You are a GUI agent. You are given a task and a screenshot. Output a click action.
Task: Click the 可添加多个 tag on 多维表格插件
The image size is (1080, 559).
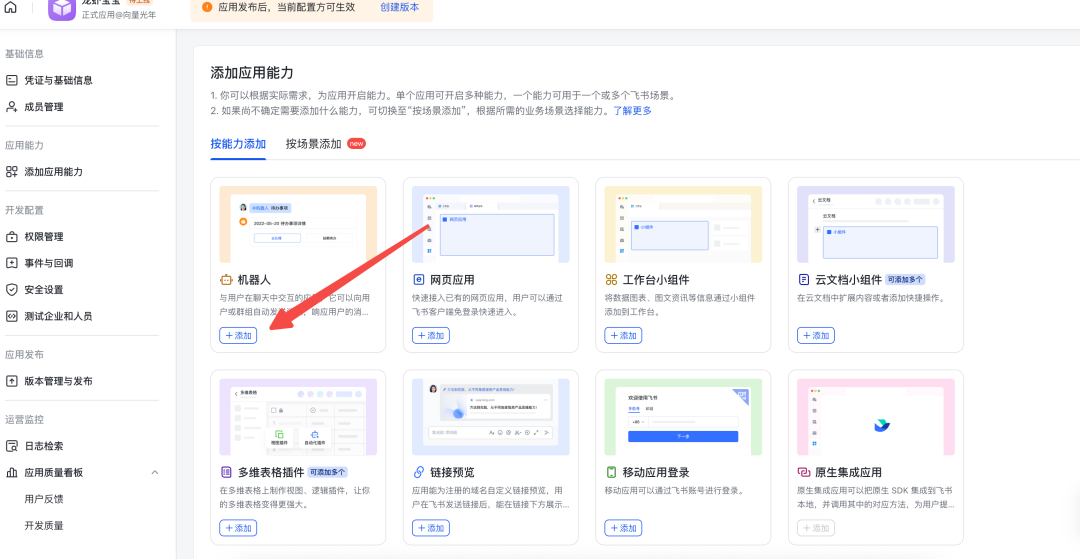[x=327, y=472]
